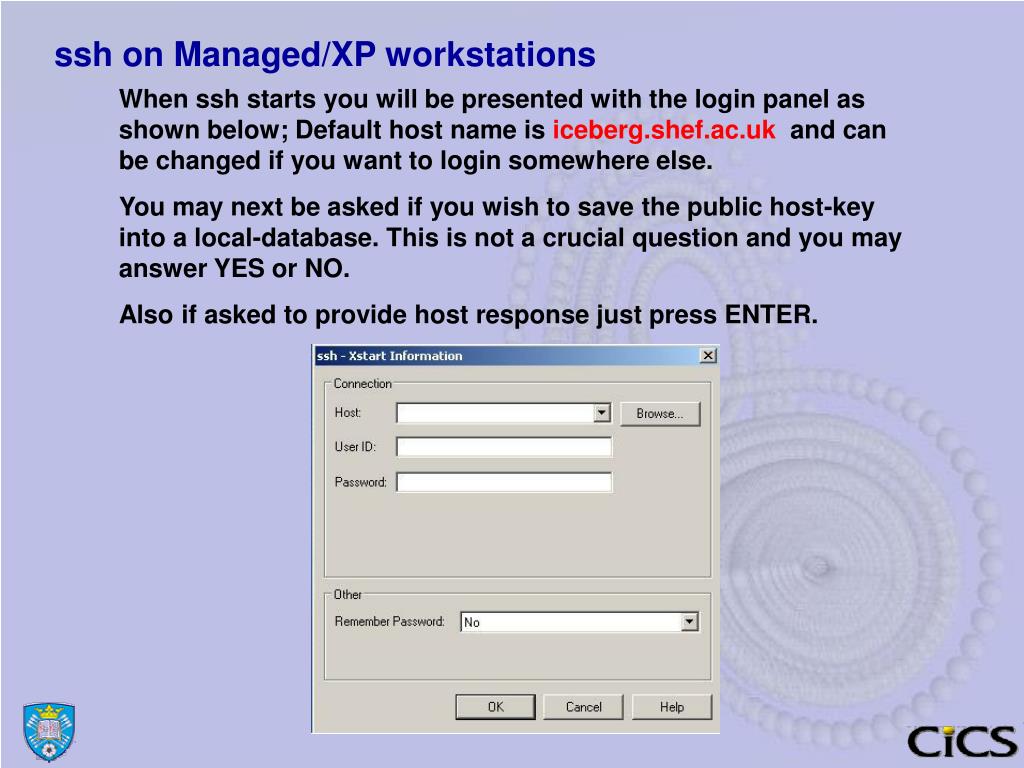Click the 'Host:' label
This screenshot has height=768, width=1024.
coord(347,412)
